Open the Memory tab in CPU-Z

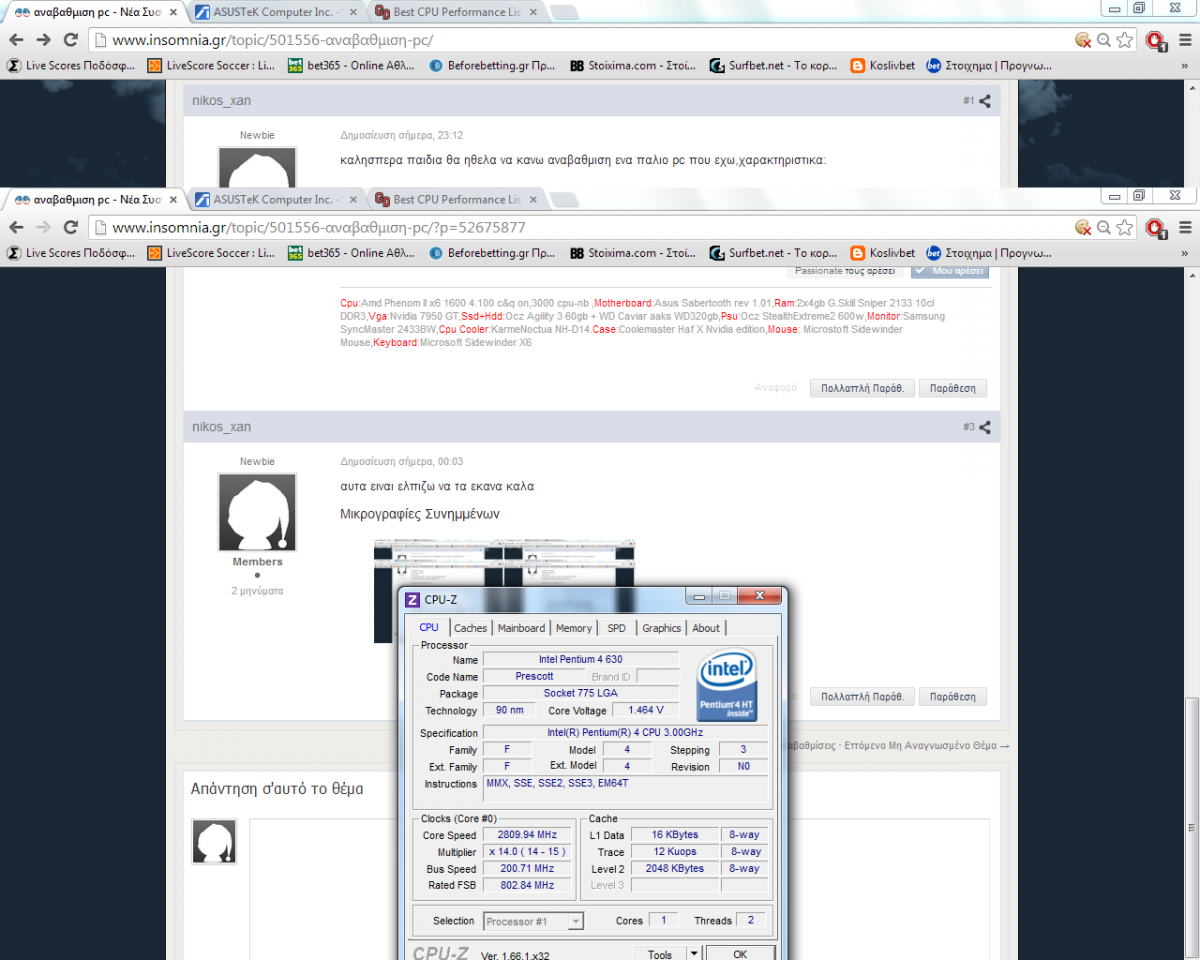click(574, 628)
